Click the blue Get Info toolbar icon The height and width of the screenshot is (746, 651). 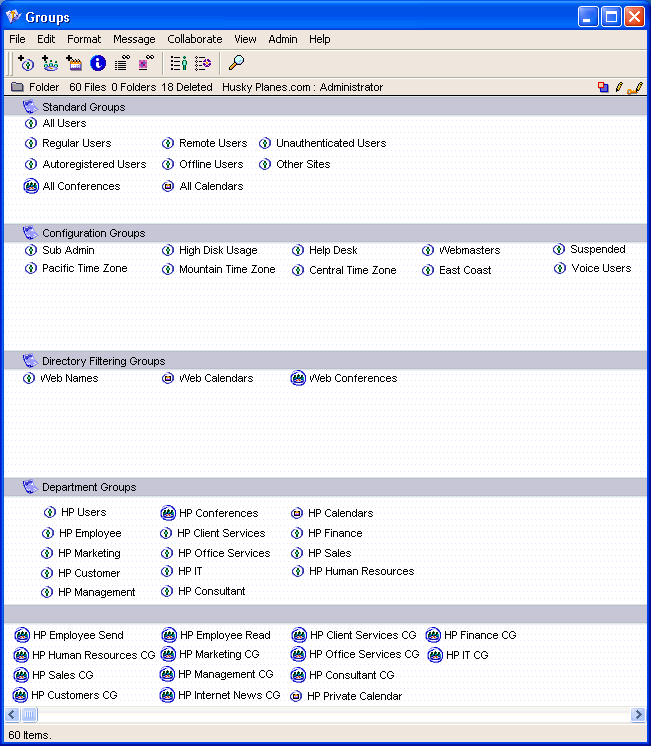(98, 63)
